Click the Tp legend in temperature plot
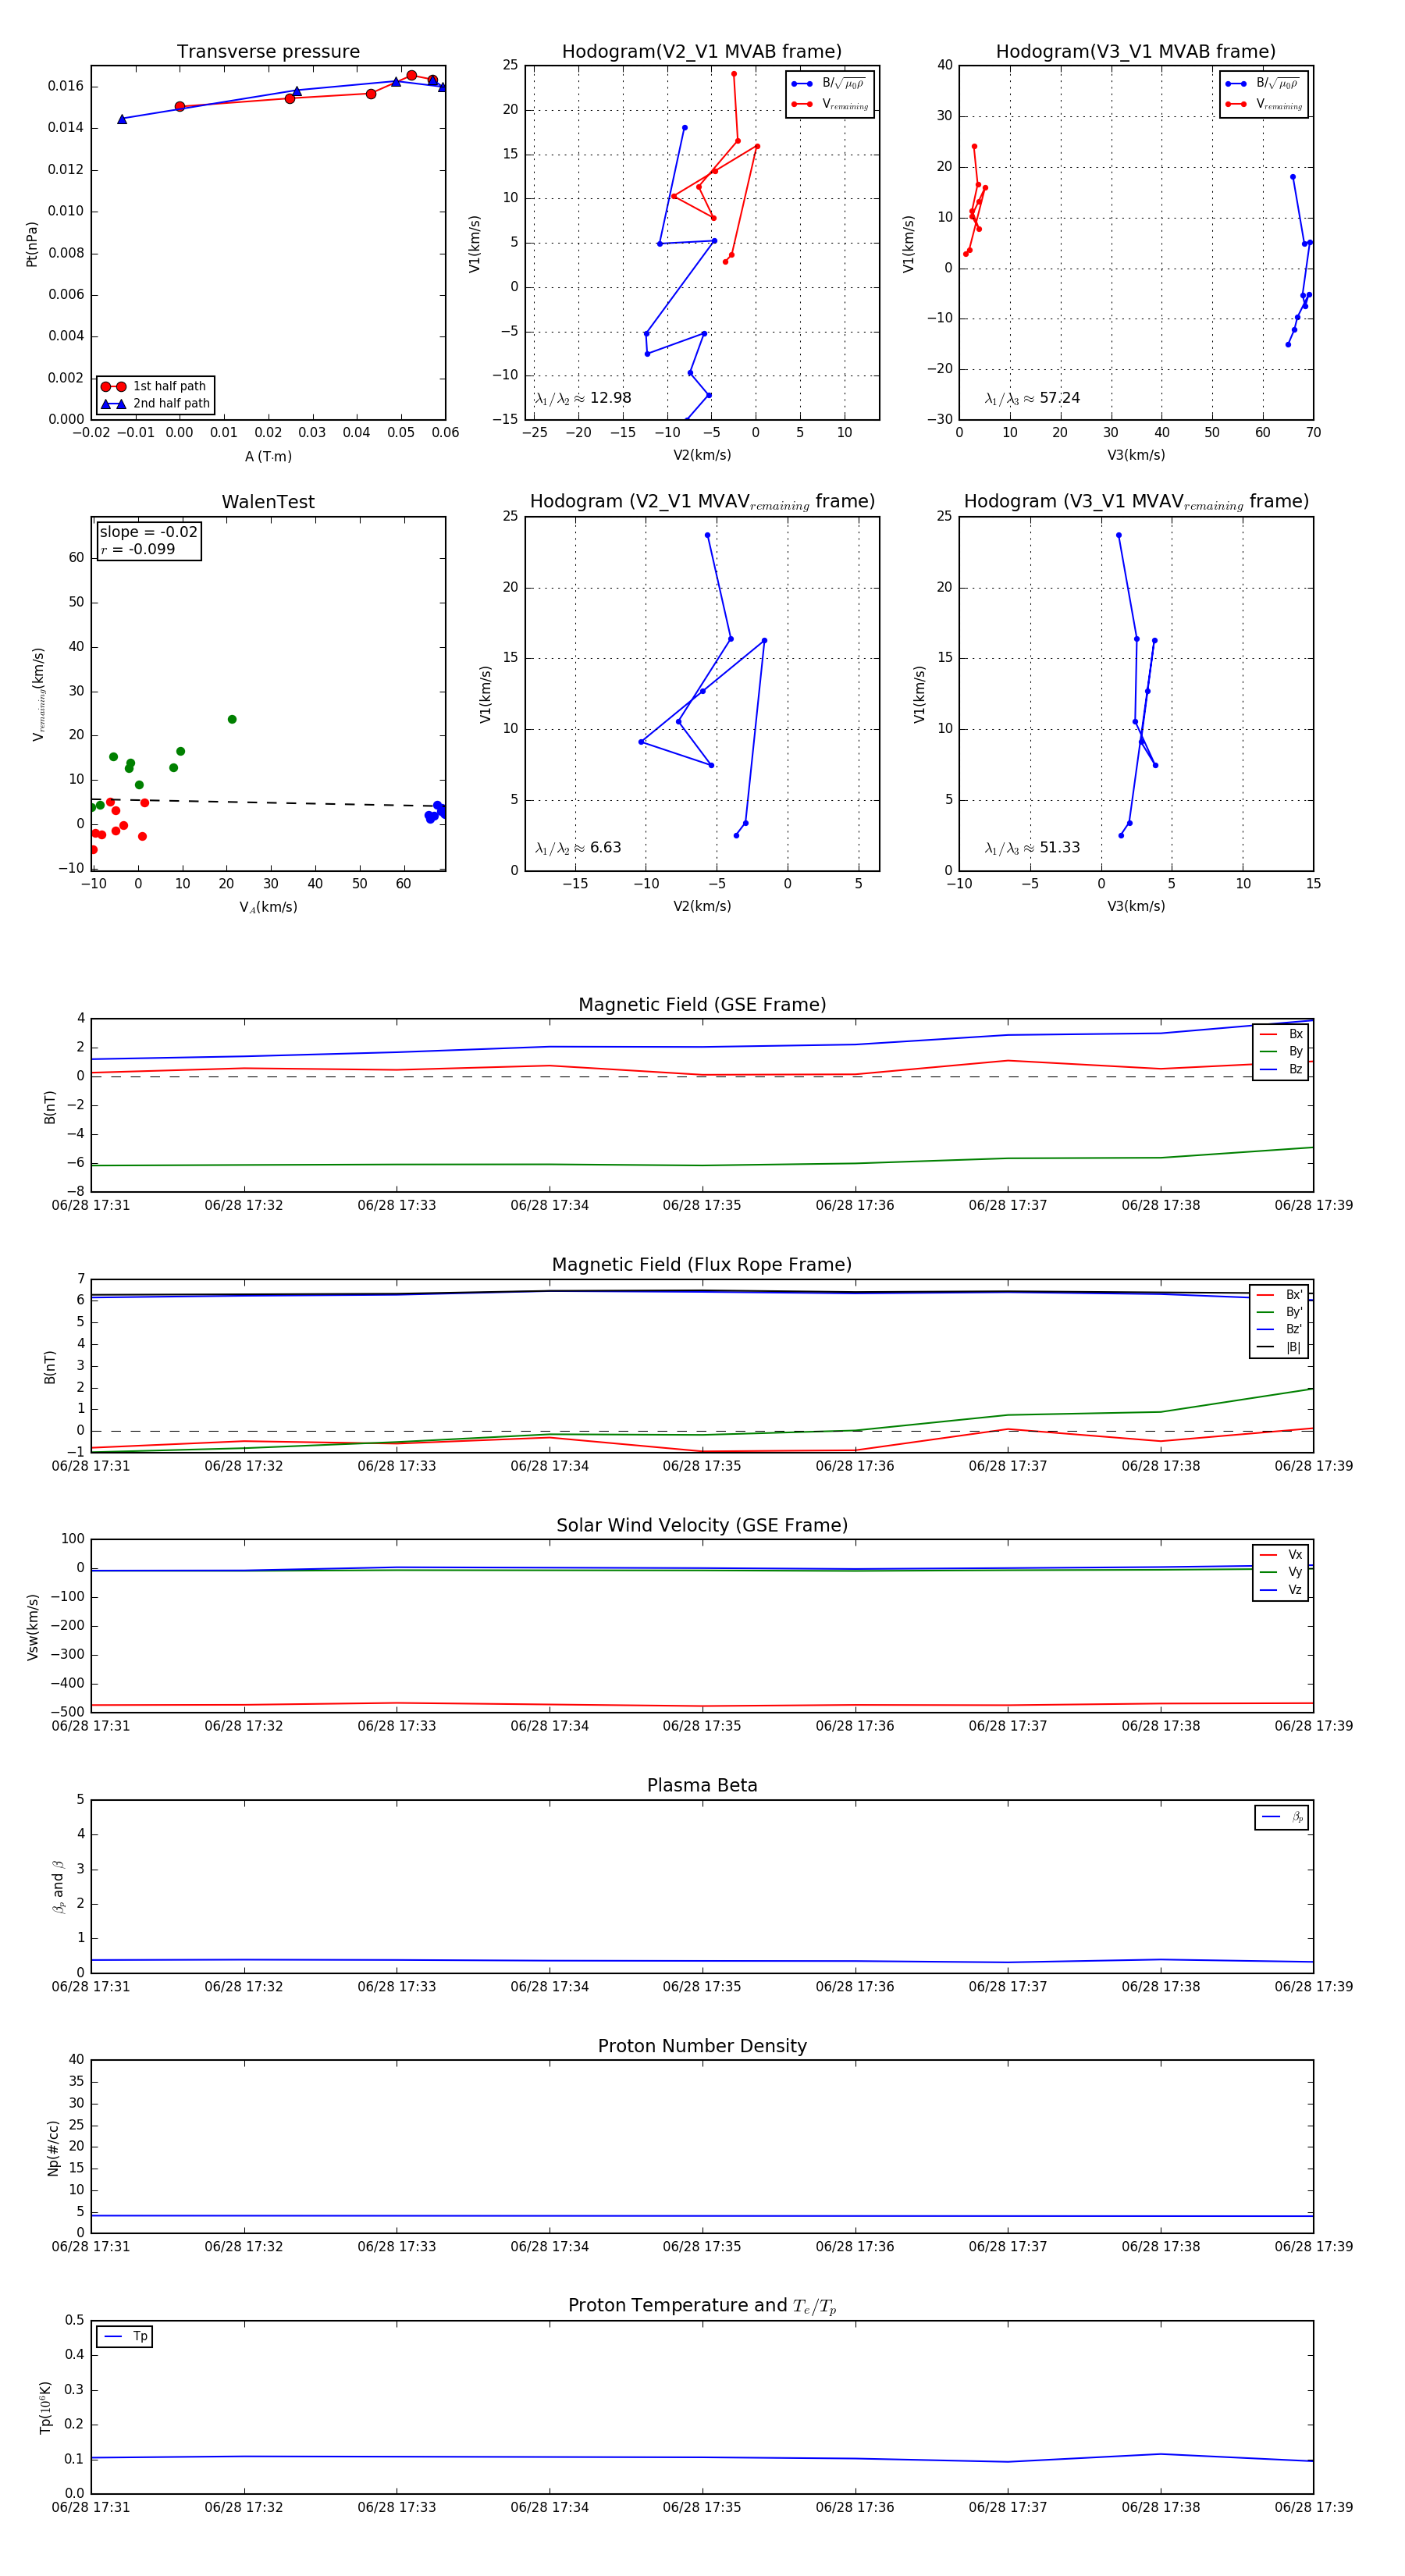1405x2576 pixels. point(125,2337)
